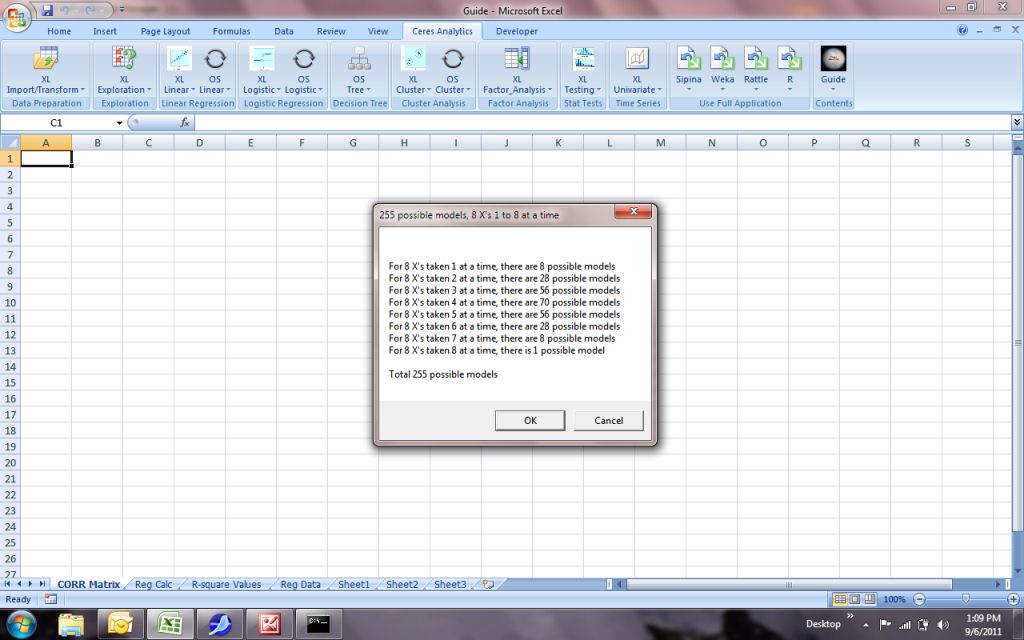The width and height of the screenshot is (1024, 640).
Task: Open the Developer ribbon tab
Action: point(517,31)
